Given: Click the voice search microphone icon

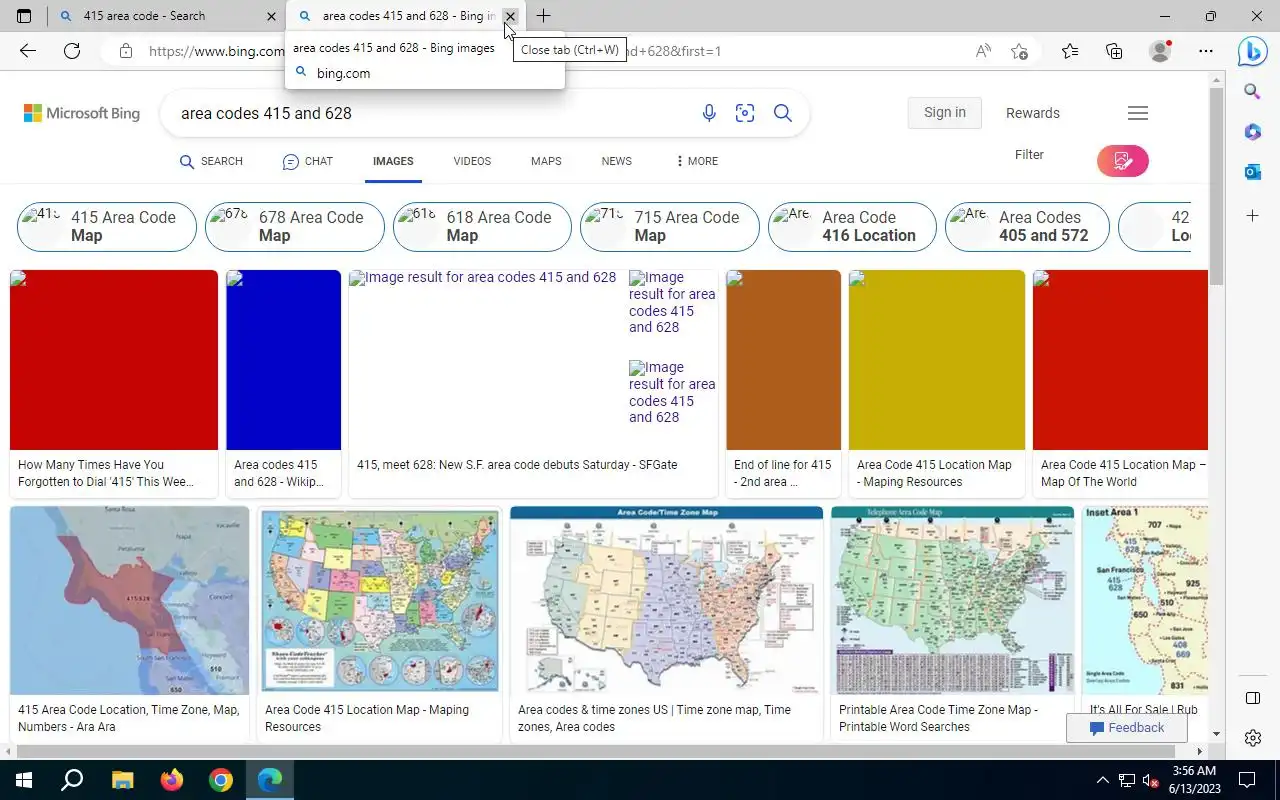Looking at the screenshot, I should tap(709, 113).
